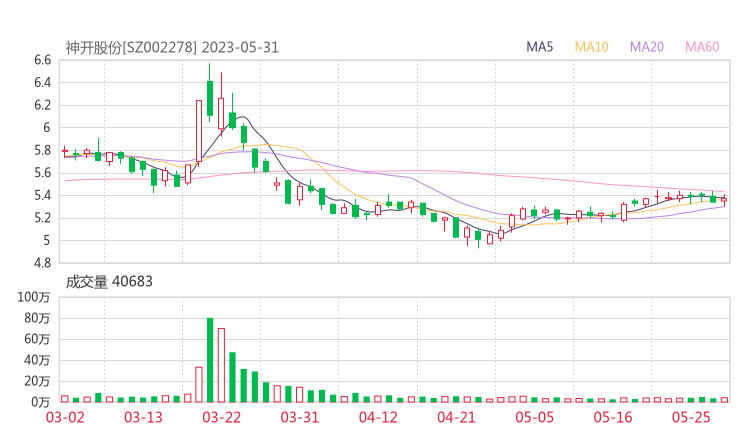Click the 4.8 price axis label

tap(42, 262)
